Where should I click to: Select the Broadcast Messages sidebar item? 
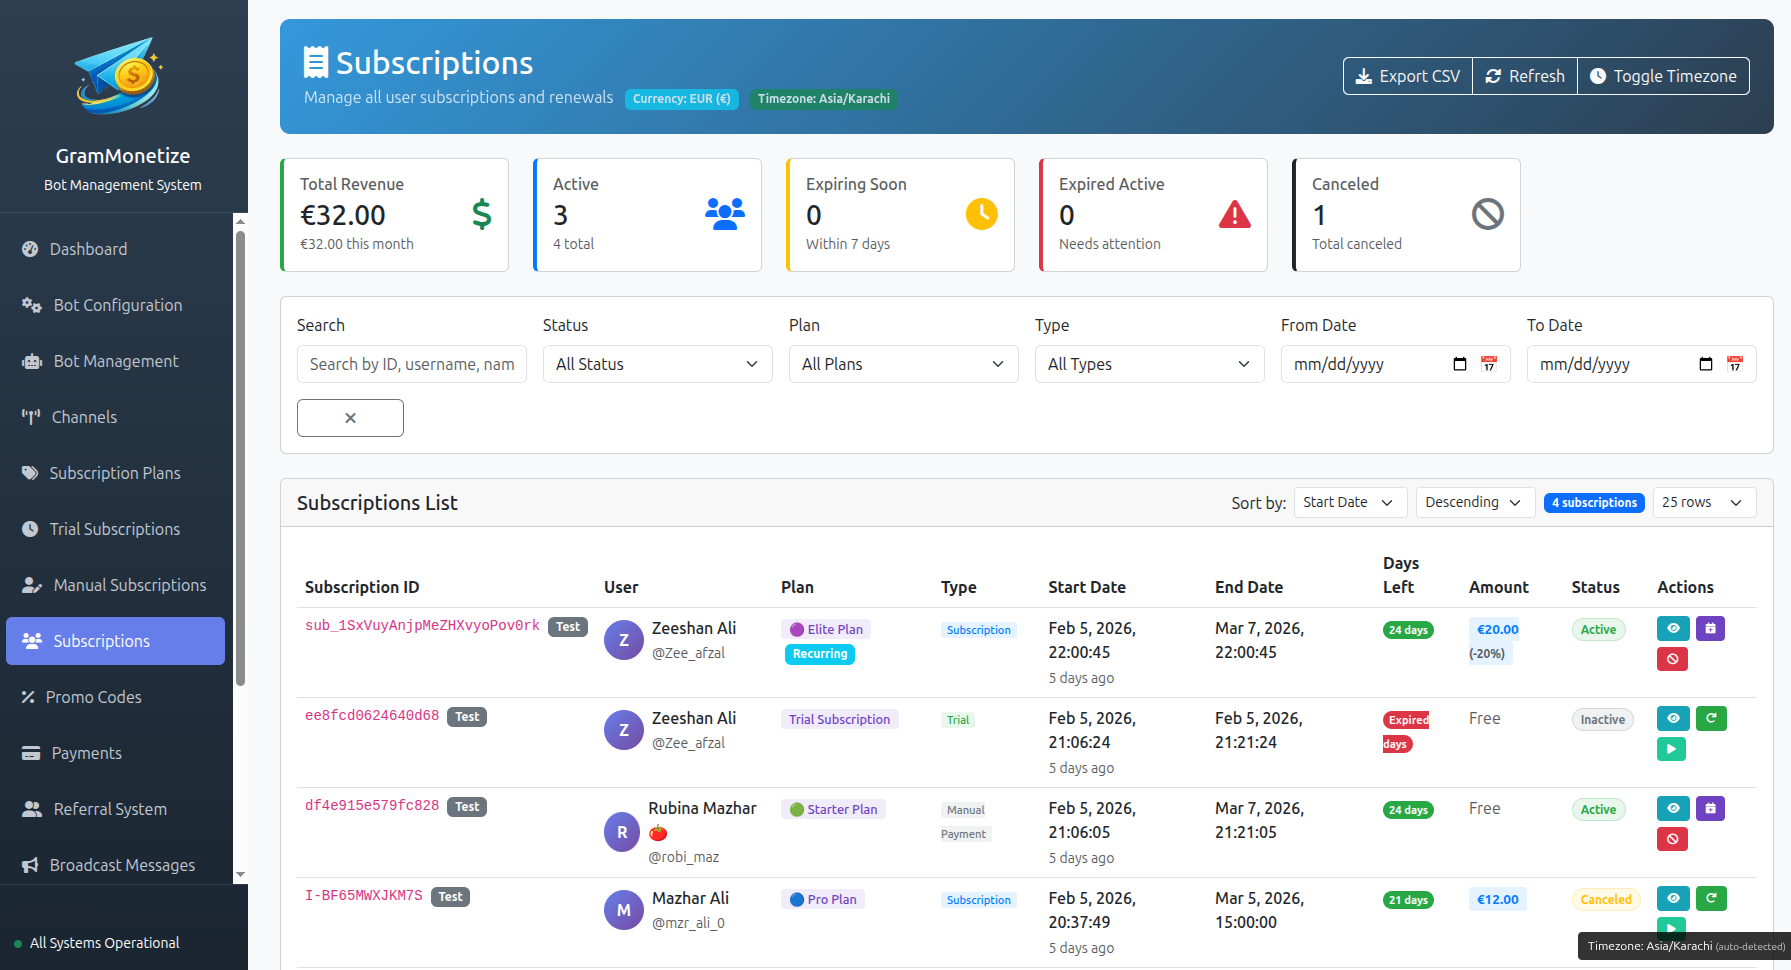click(x=121, y=865)
